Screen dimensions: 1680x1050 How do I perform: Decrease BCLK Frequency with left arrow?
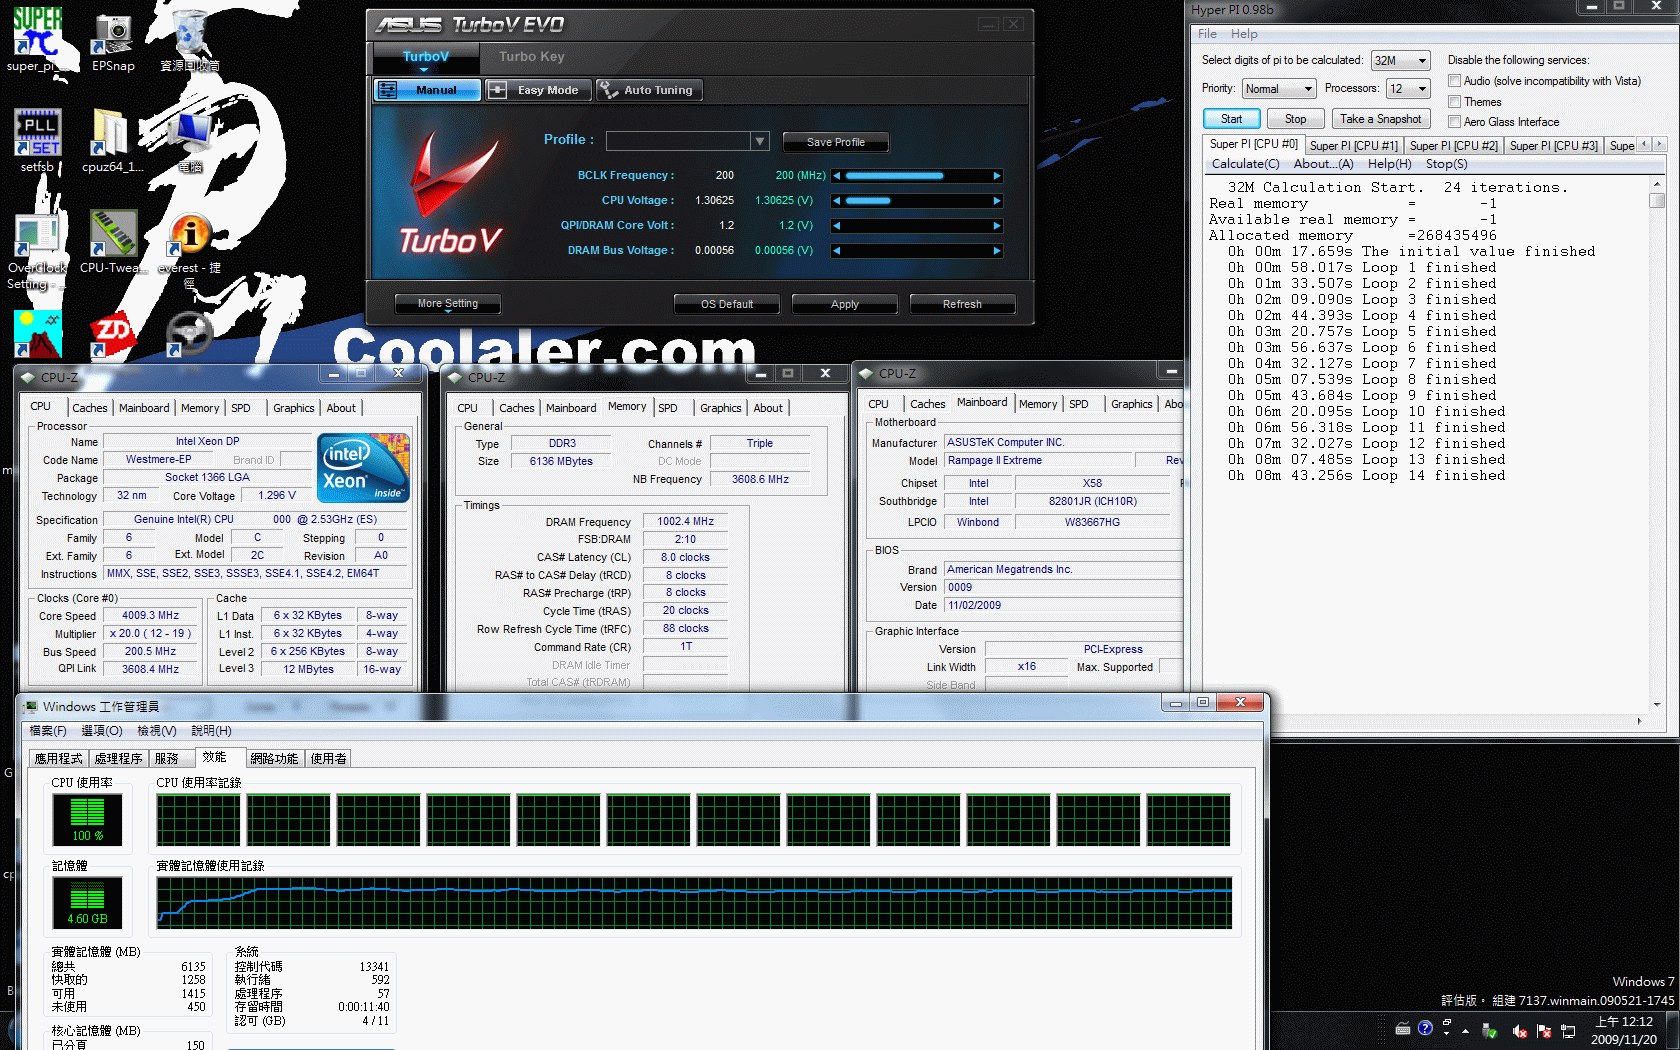pos(837,176)
